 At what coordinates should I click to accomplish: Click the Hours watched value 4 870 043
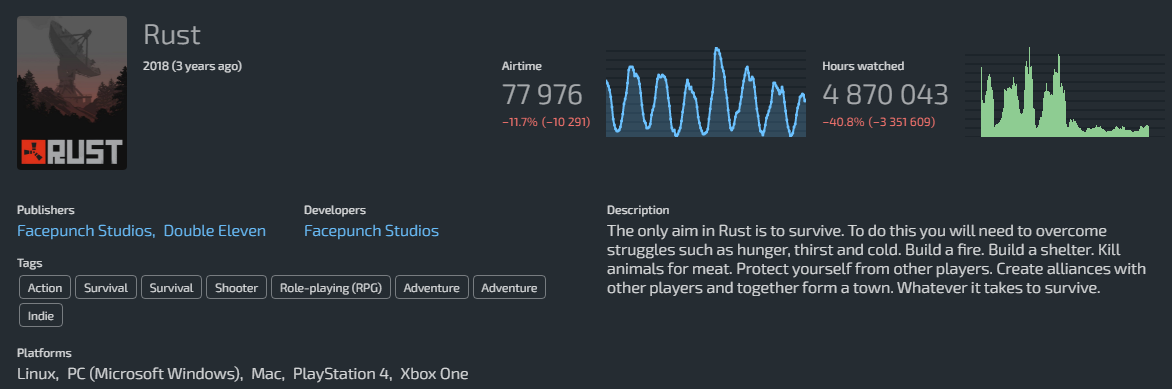click(885, 95)
